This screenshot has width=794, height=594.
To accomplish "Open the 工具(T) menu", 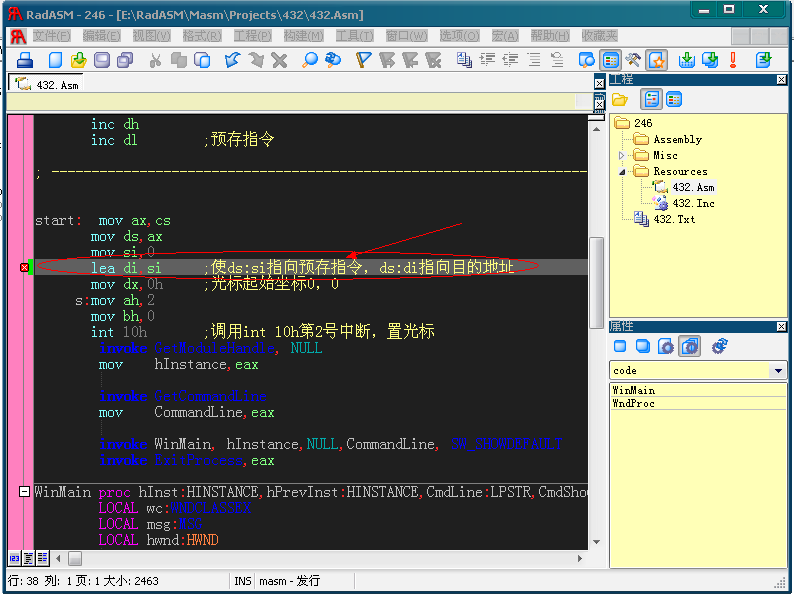I will point(354,35).
